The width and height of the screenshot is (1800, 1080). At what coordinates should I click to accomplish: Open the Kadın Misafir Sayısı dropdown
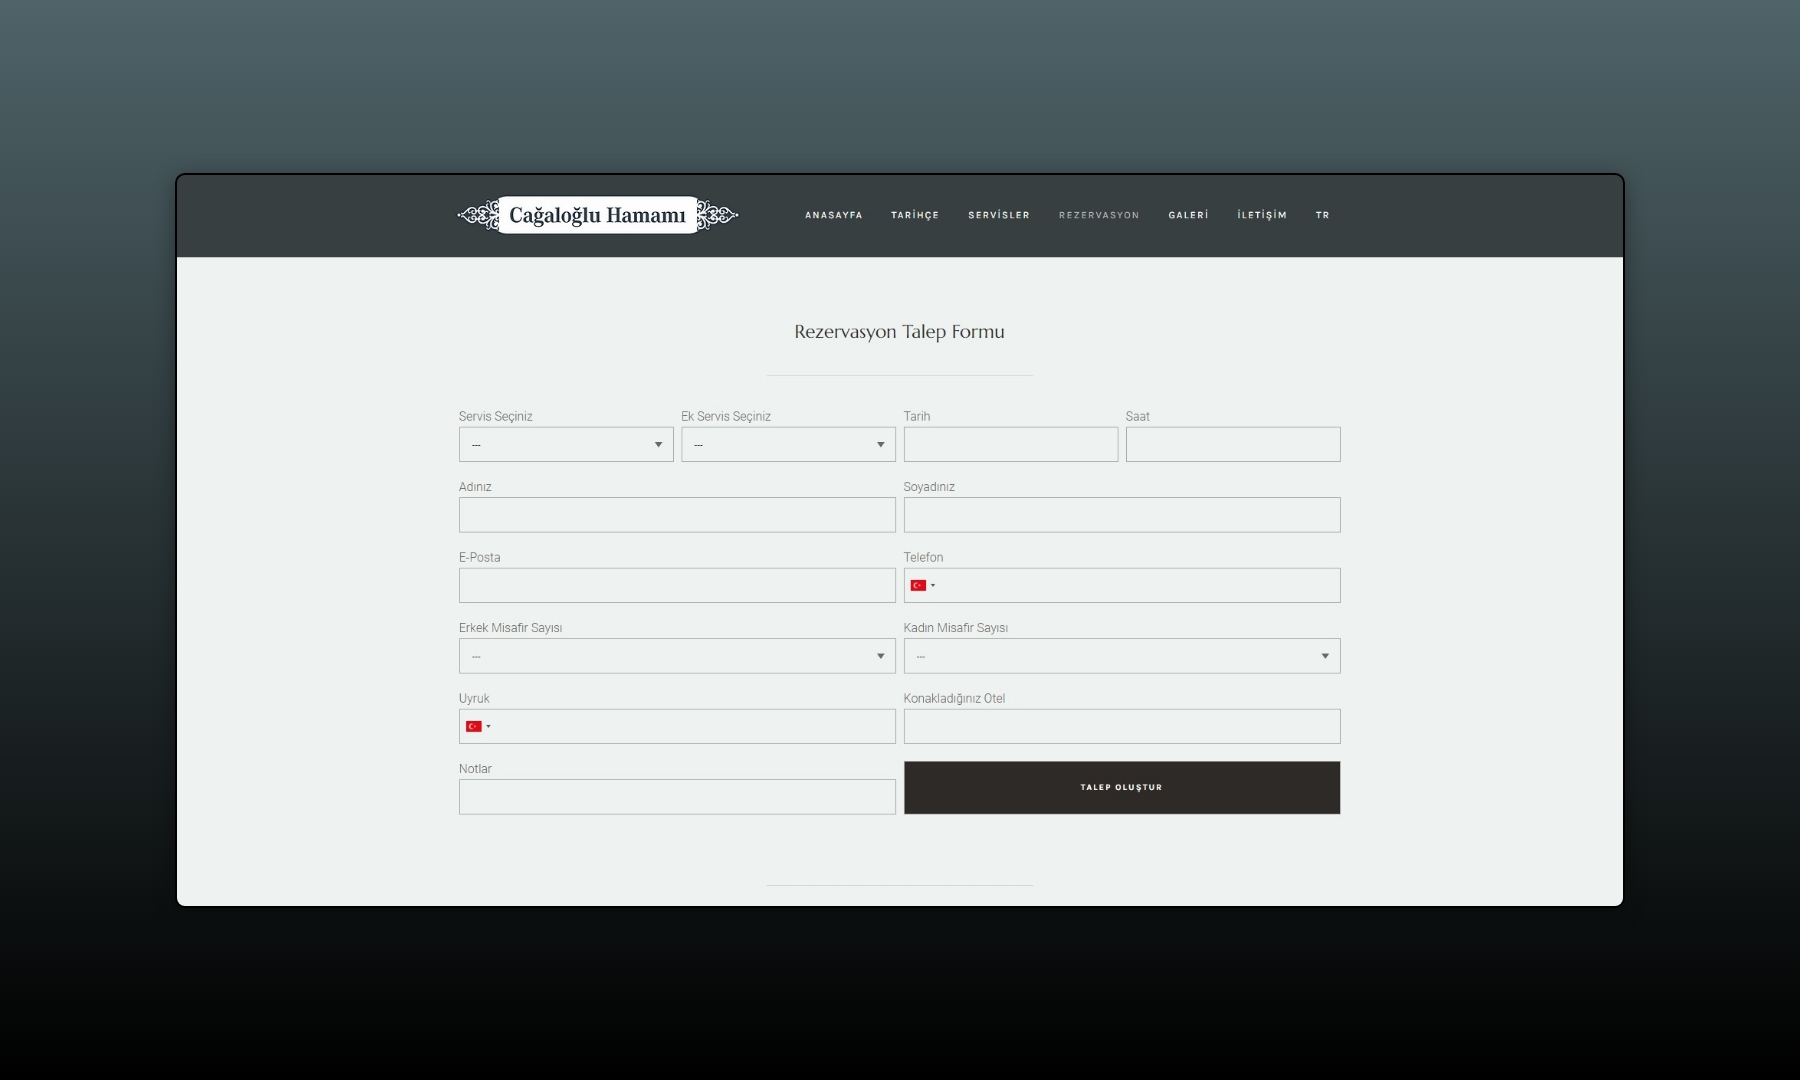(1121, 657)
